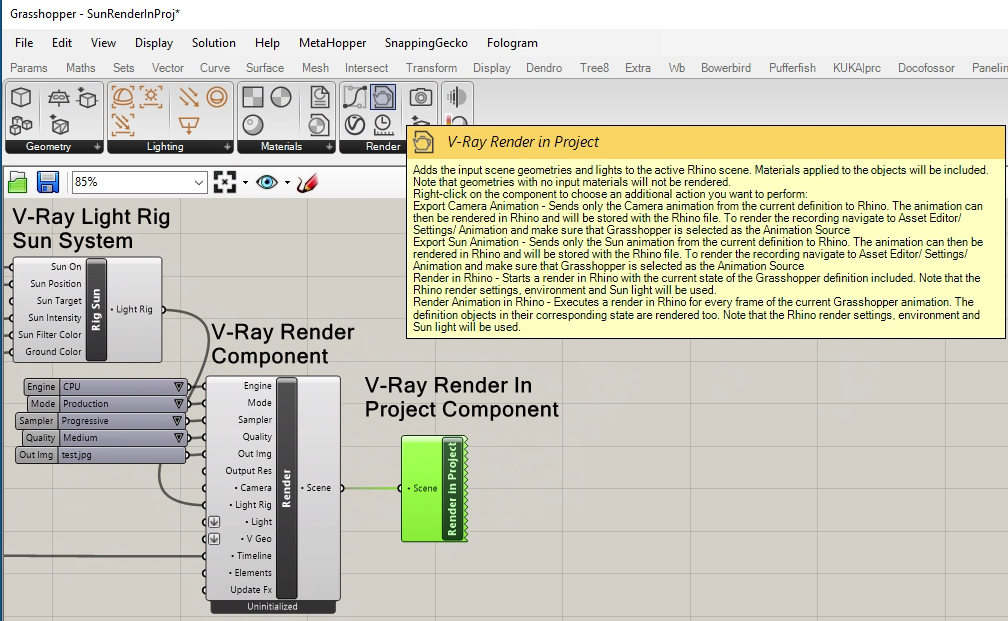This screenshot has width=1008, height=621.
Task: Select the Spot Light trapezoid icon
Action: coord(188,125)
